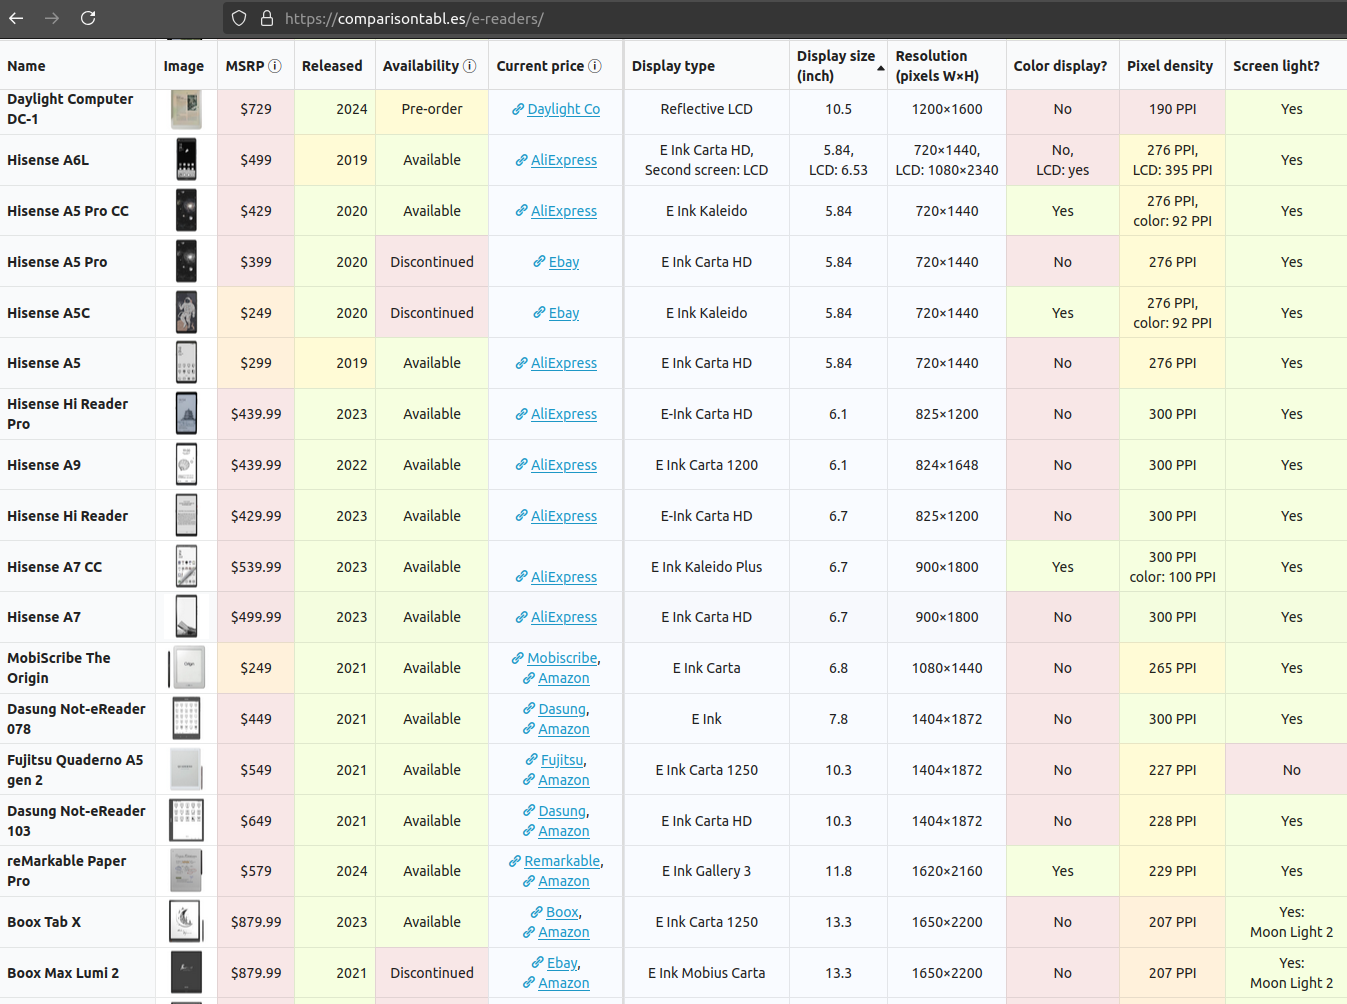Image resolution: width=1347 pixels, height=1004 pixels.
Task: Sort table by Released column header
Action: tap(332, 66)
